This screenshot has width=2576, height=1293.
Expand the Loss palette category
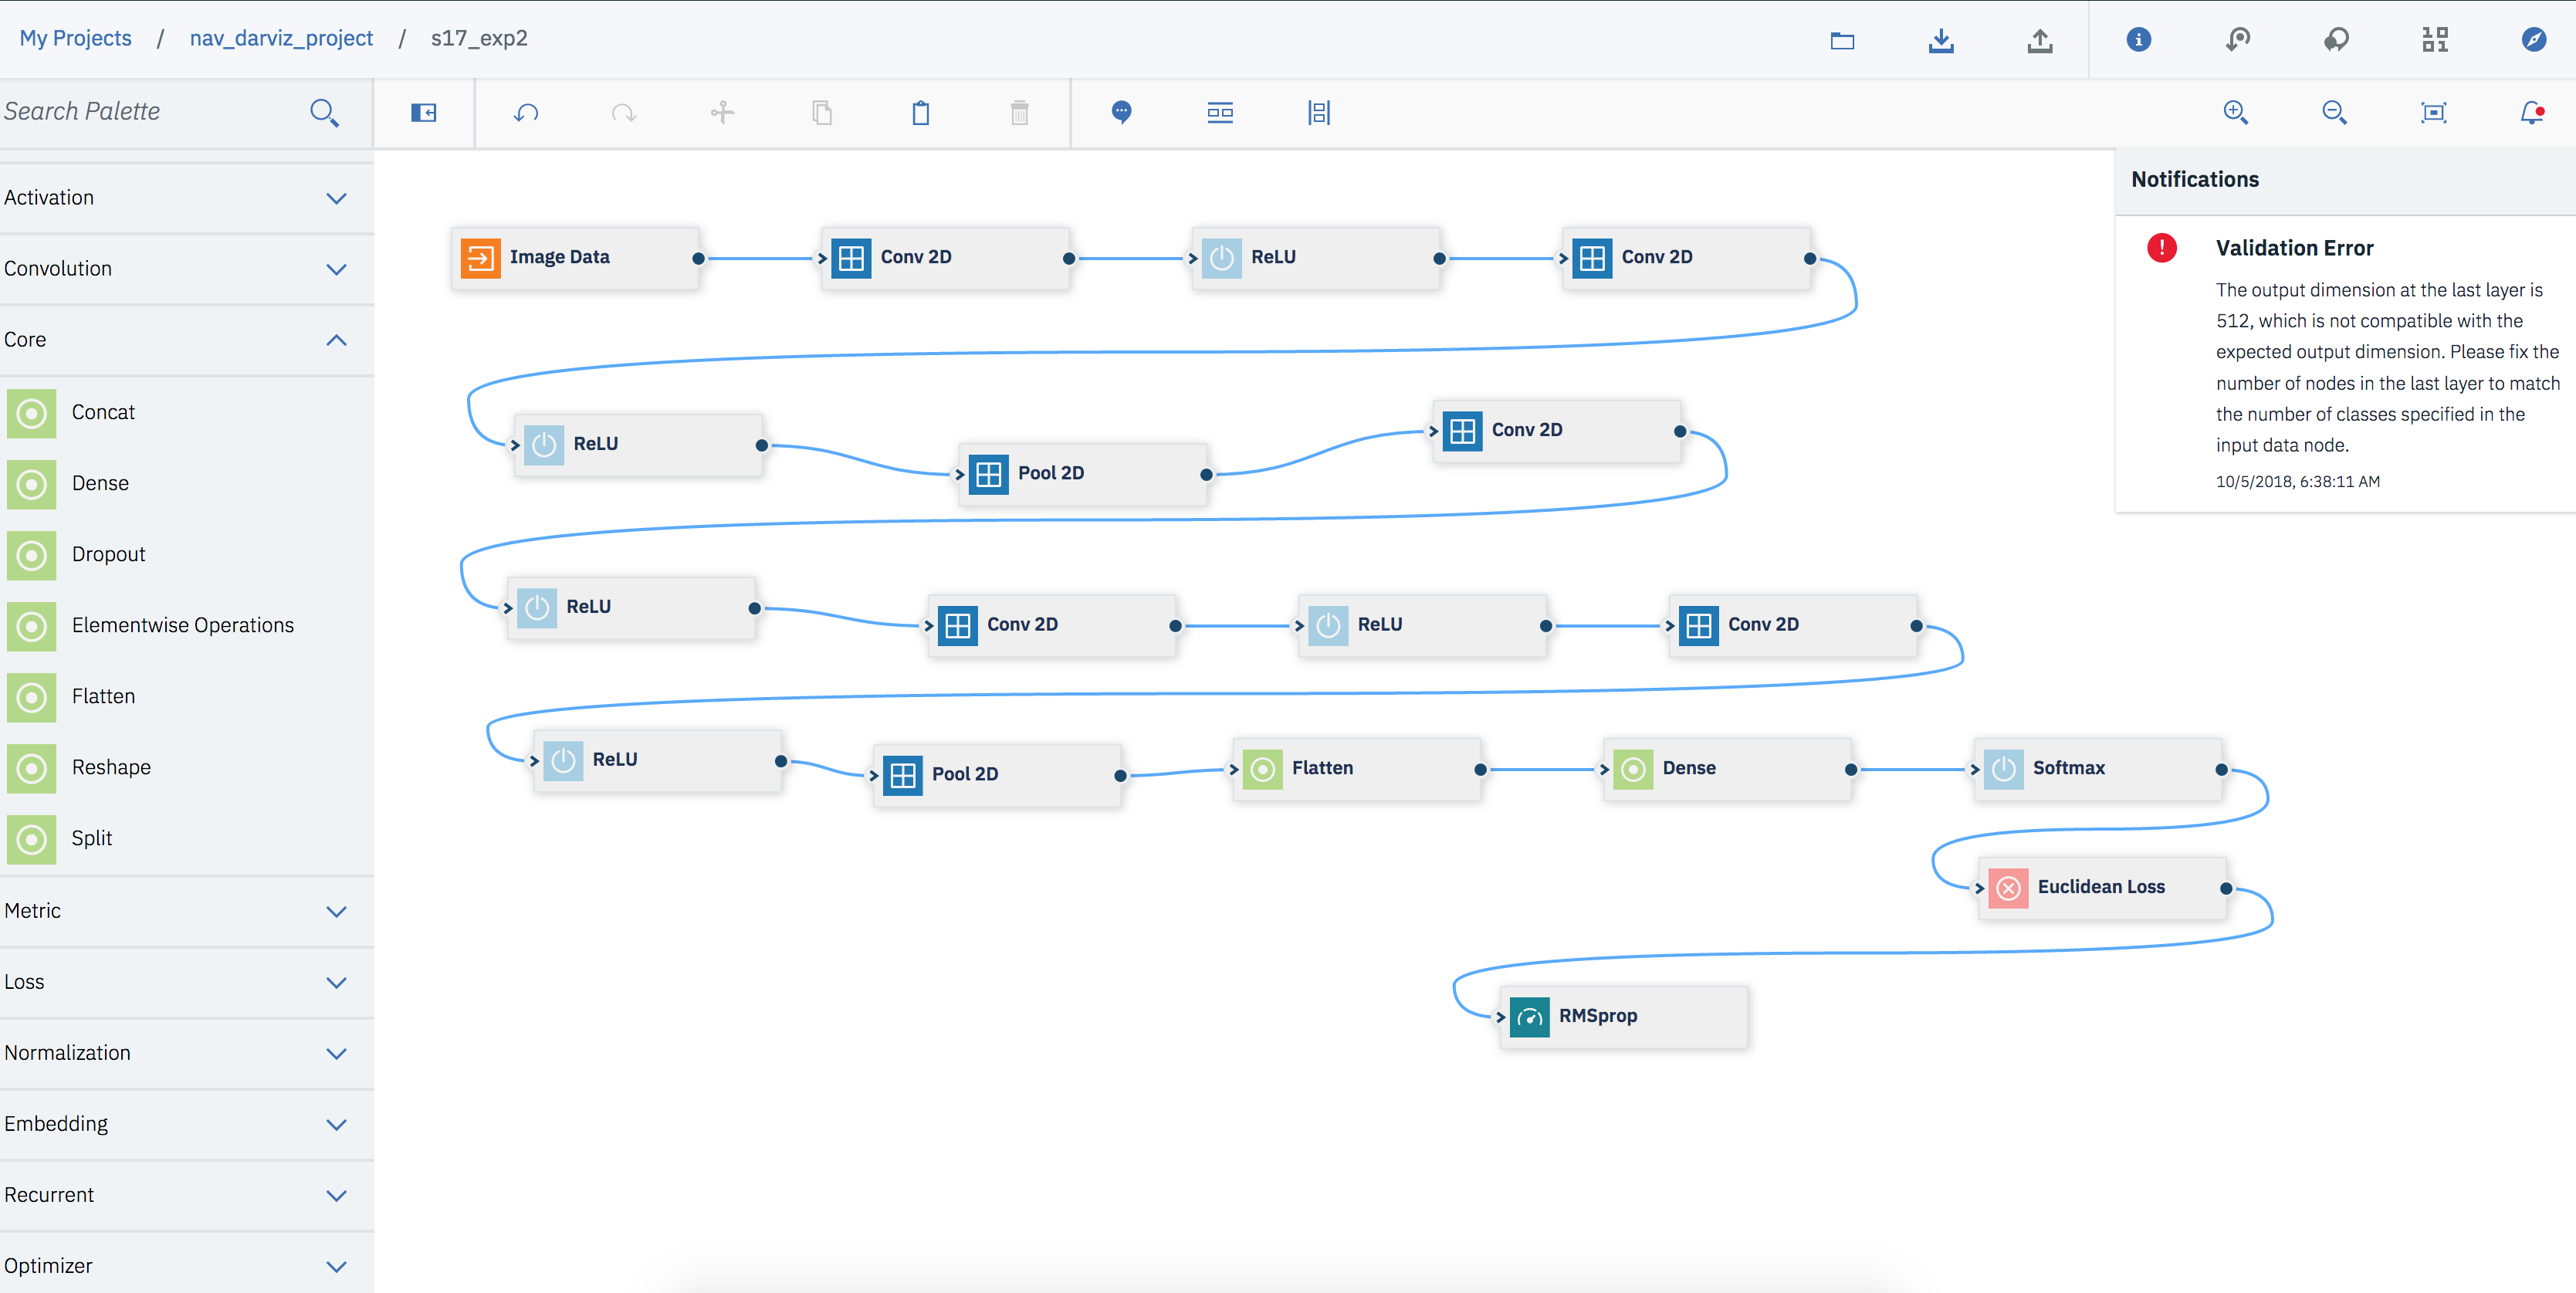pyautogui.click(x=187, y=982)
